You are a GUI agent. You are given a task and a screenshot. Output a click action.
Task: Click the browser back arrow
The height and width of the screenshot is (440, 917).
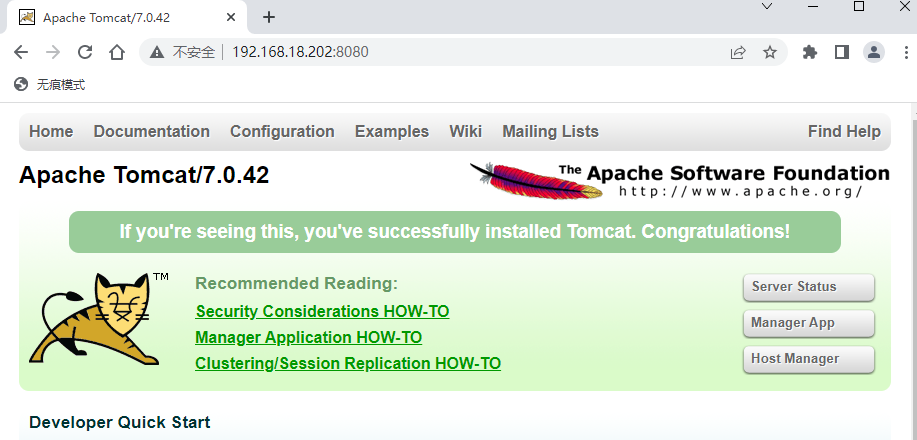tap(21, 52)
